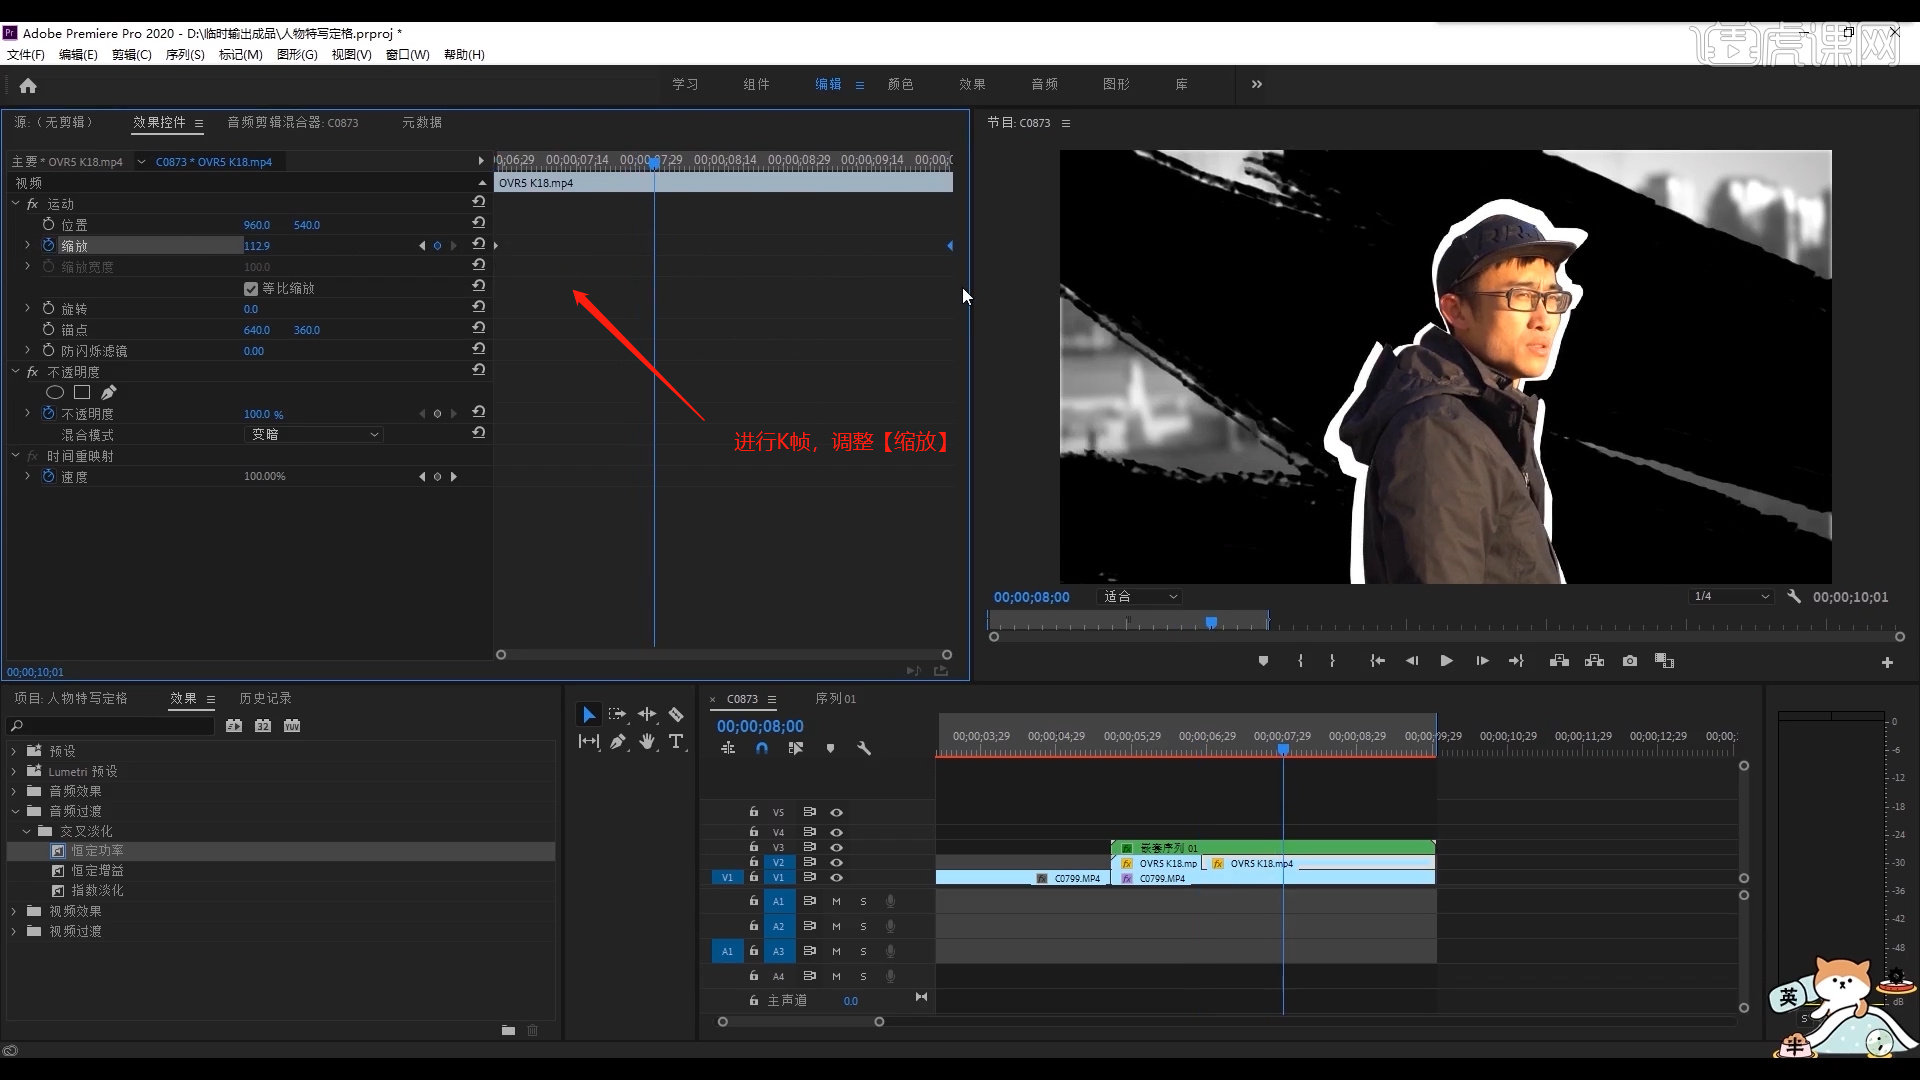Click Mark Out button

(1332, 661)
